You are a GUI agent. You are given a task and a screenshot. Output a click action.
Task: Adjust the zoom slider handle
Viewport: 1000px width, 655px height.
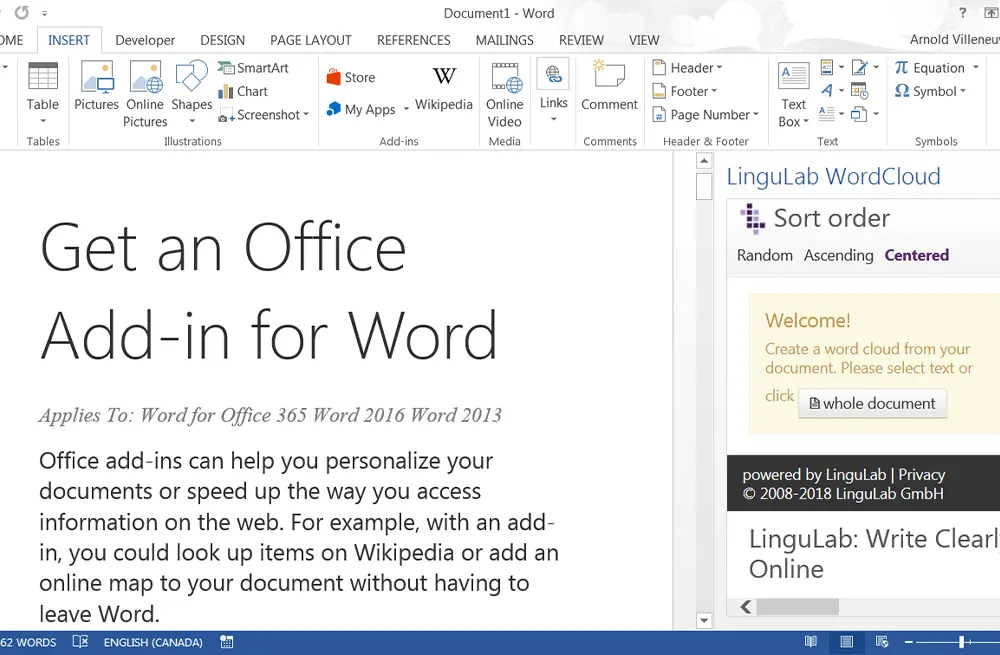pyautogui.click(x=961, y=642)
